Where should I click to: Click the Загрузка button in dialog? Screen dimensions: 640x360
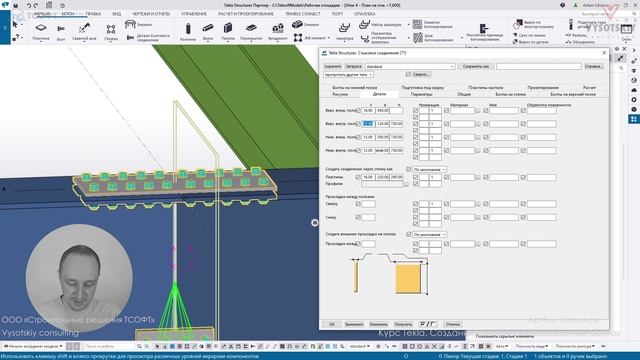(x=353, y=66)
